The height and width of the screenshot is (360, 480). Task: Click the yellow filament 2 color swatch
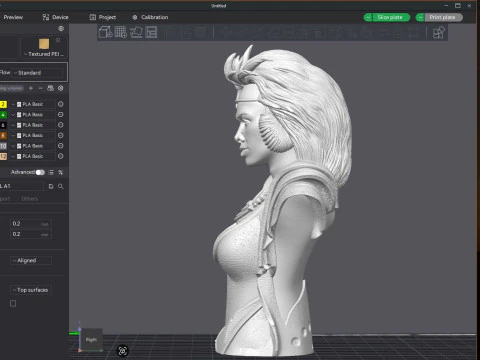[x=3, y=104]
